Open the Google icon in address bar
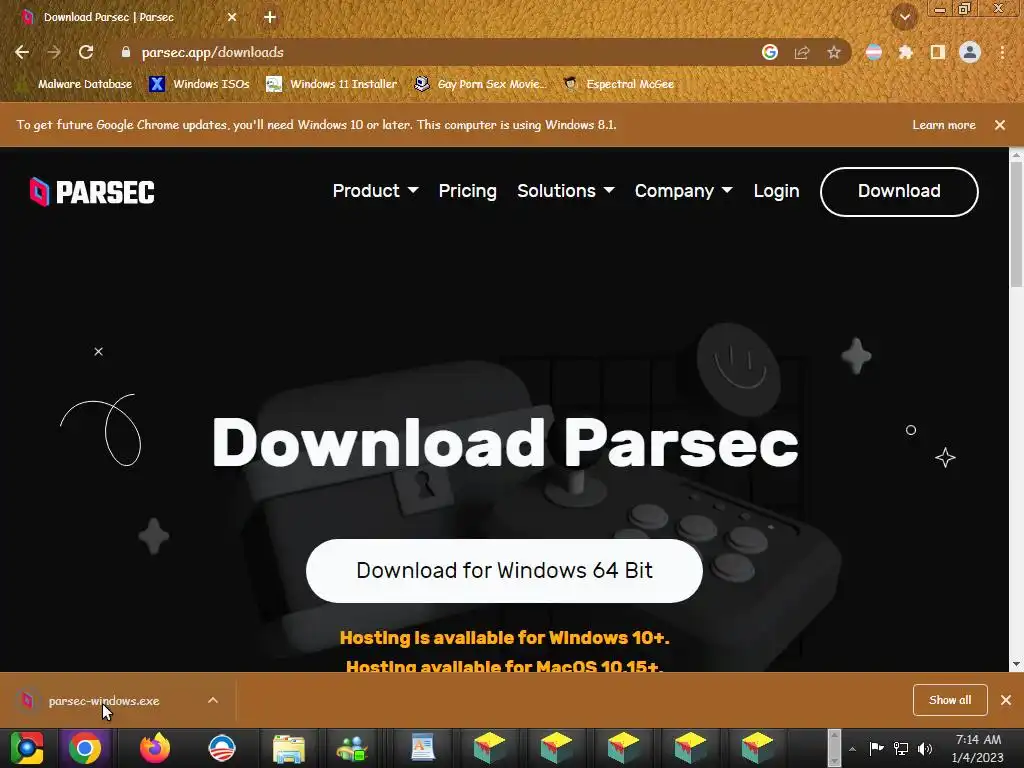This screenshot has width=1024, height=768. point(770,52)
